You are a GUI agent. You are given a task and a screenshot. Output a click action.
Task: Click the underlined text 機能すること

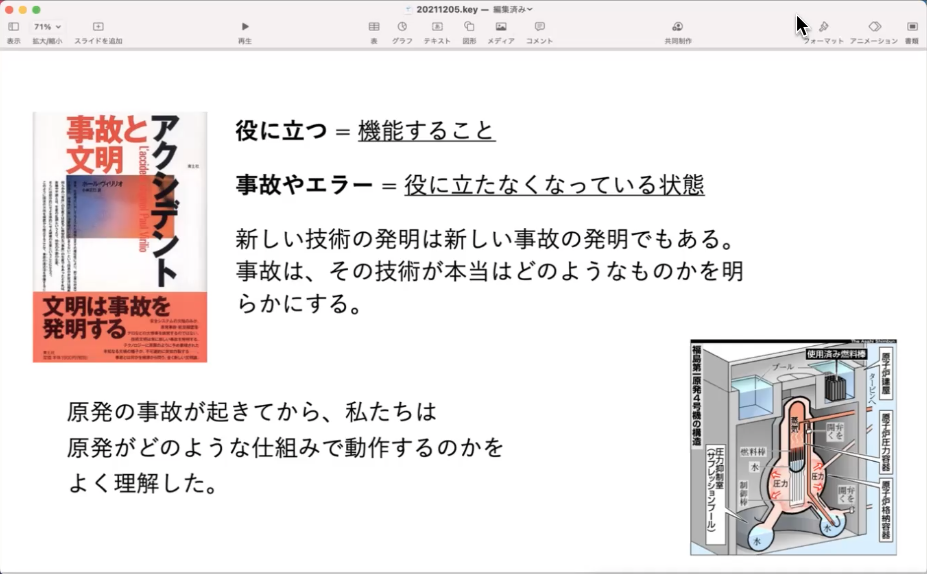click(x=426, y=130)
